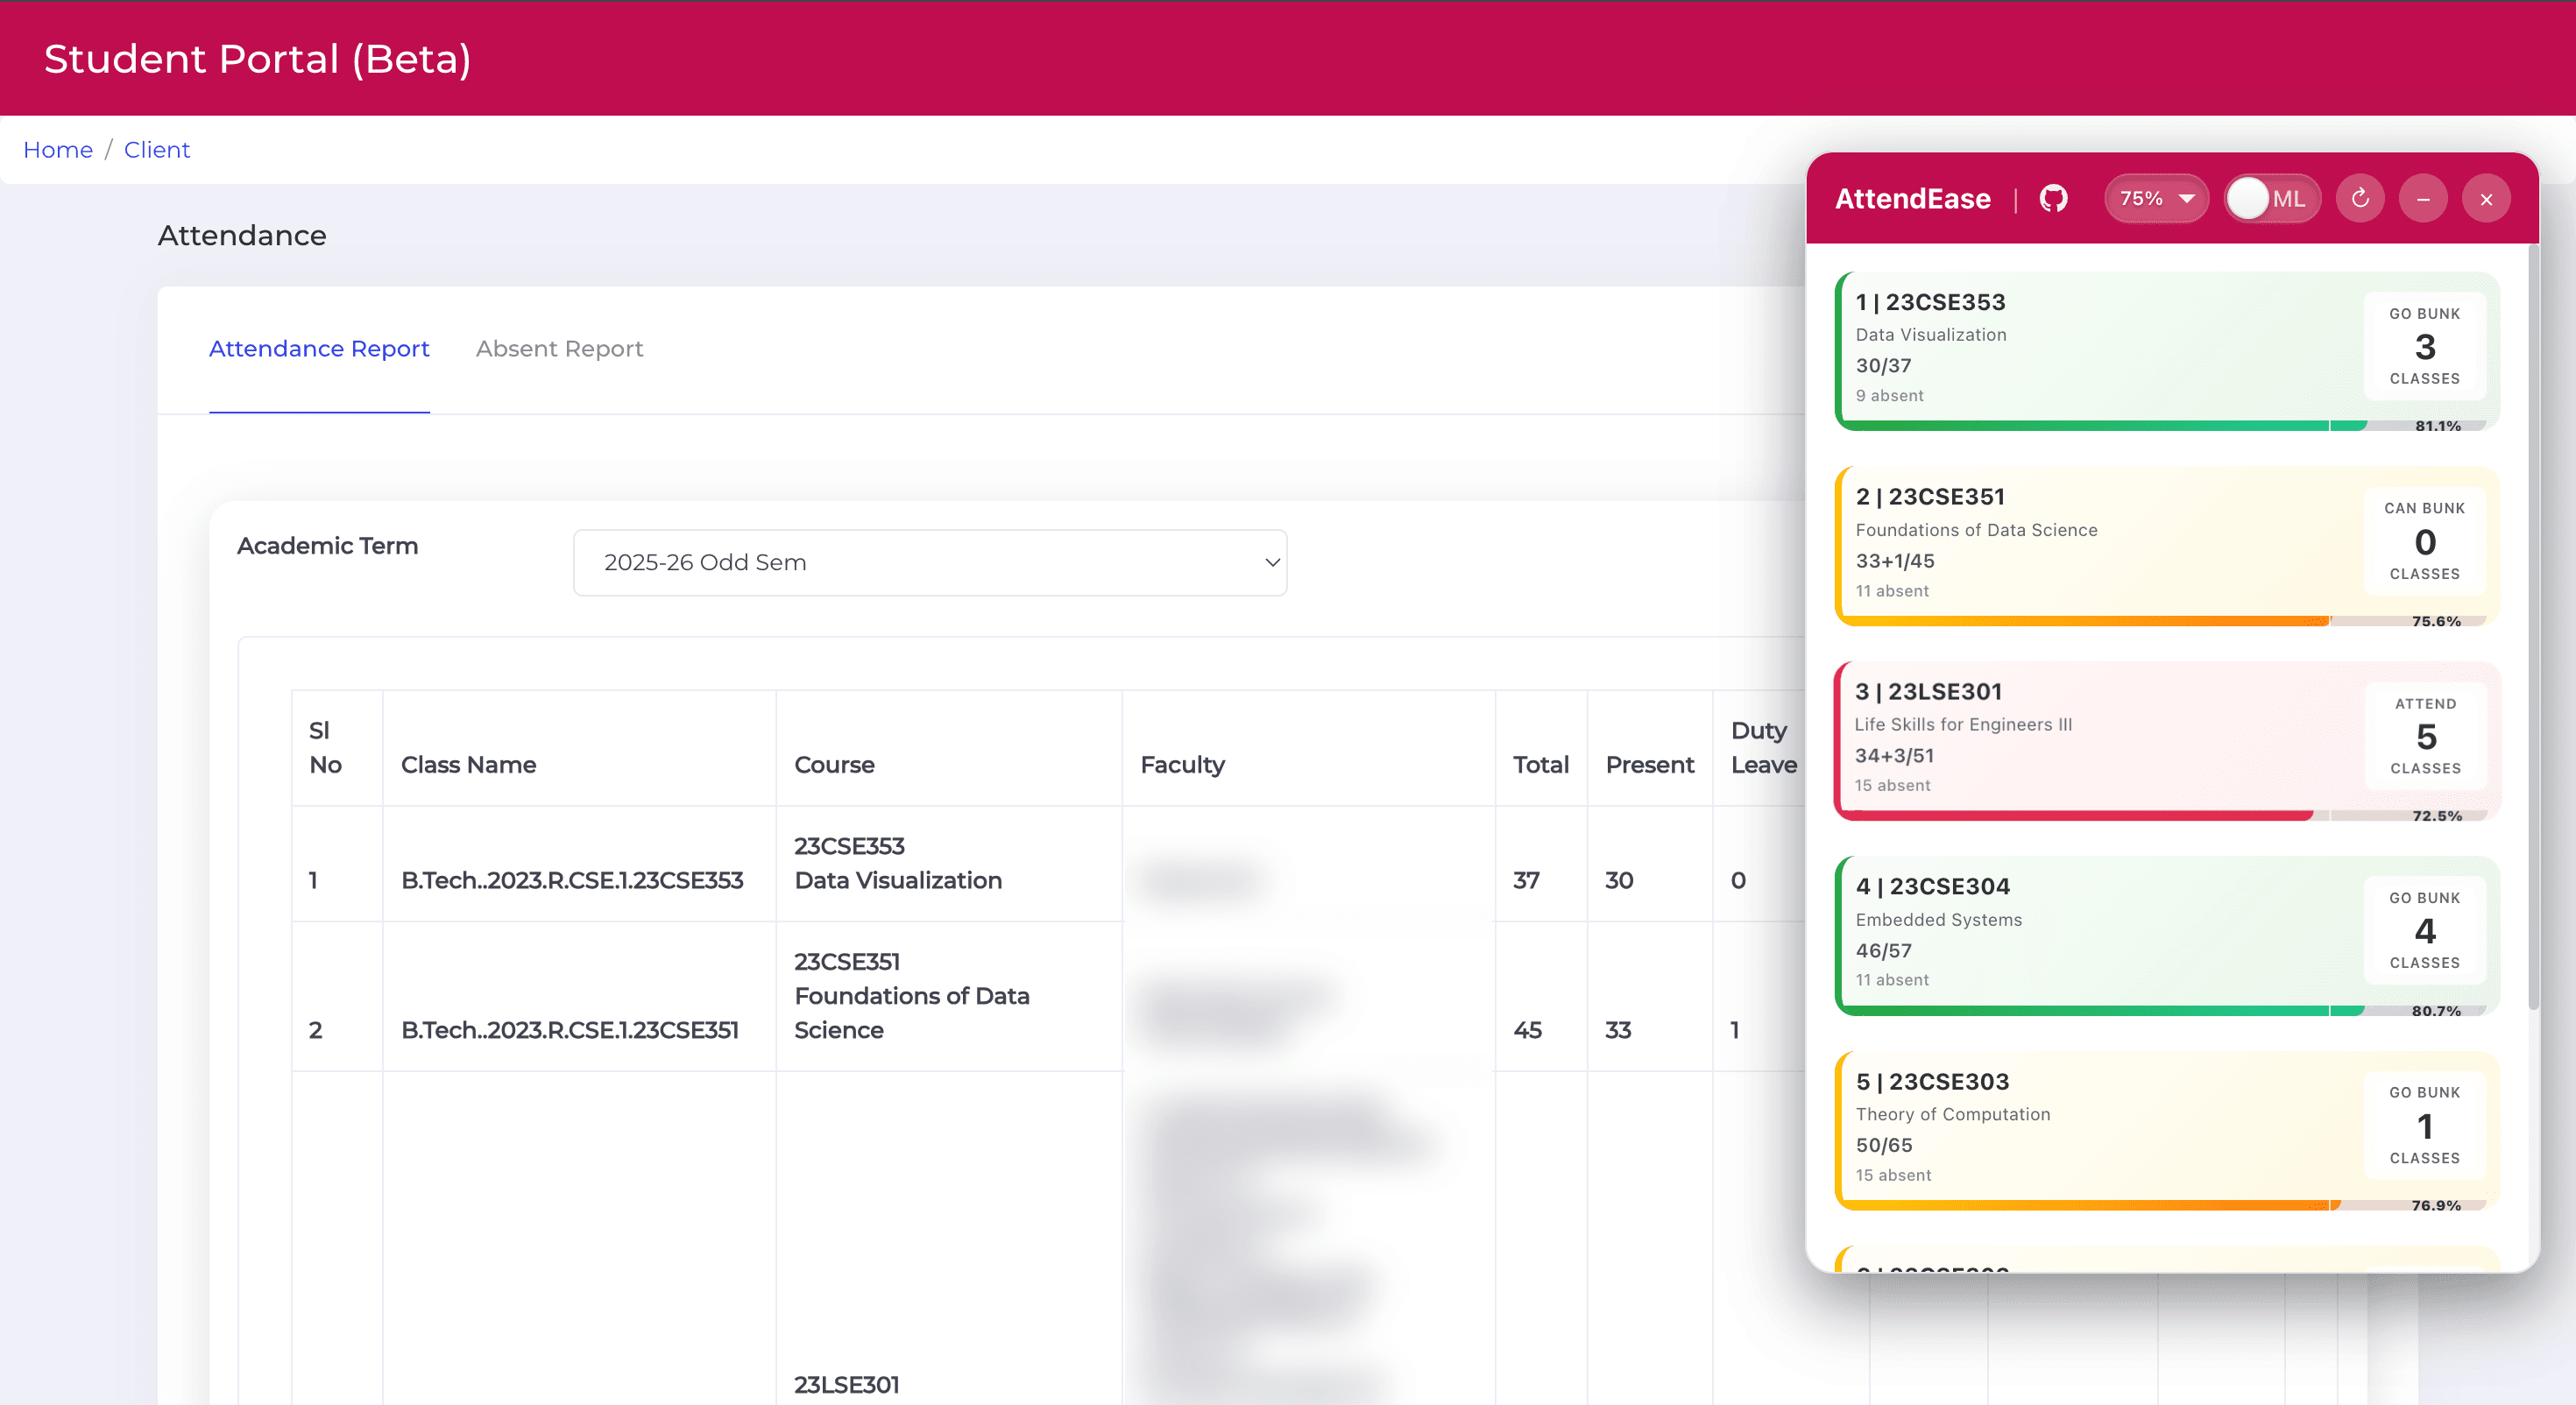The width and height of the screenshot is (2576, 1405).
Task: Click the Present value 30
Action: click(1619, 880)
